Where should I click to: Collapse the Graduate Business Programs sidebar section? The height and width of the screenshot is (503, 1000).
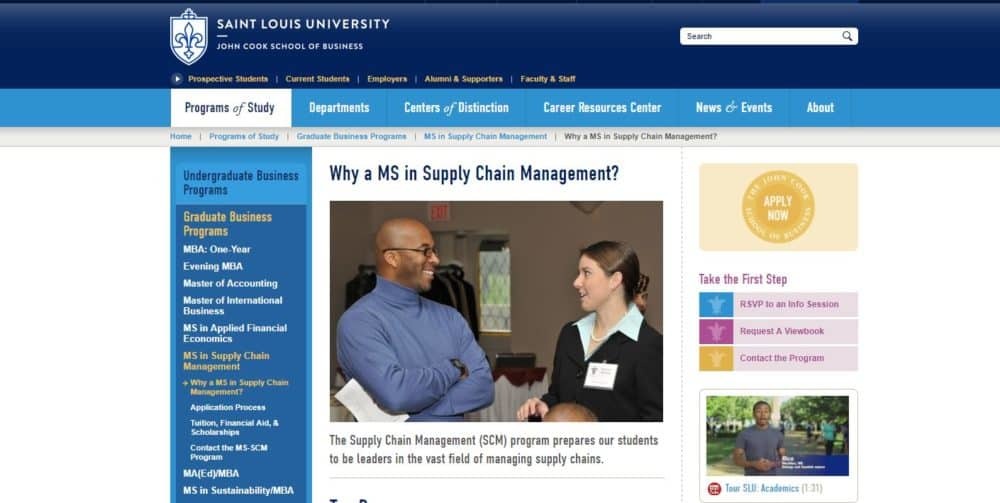[x=228, y=224]
